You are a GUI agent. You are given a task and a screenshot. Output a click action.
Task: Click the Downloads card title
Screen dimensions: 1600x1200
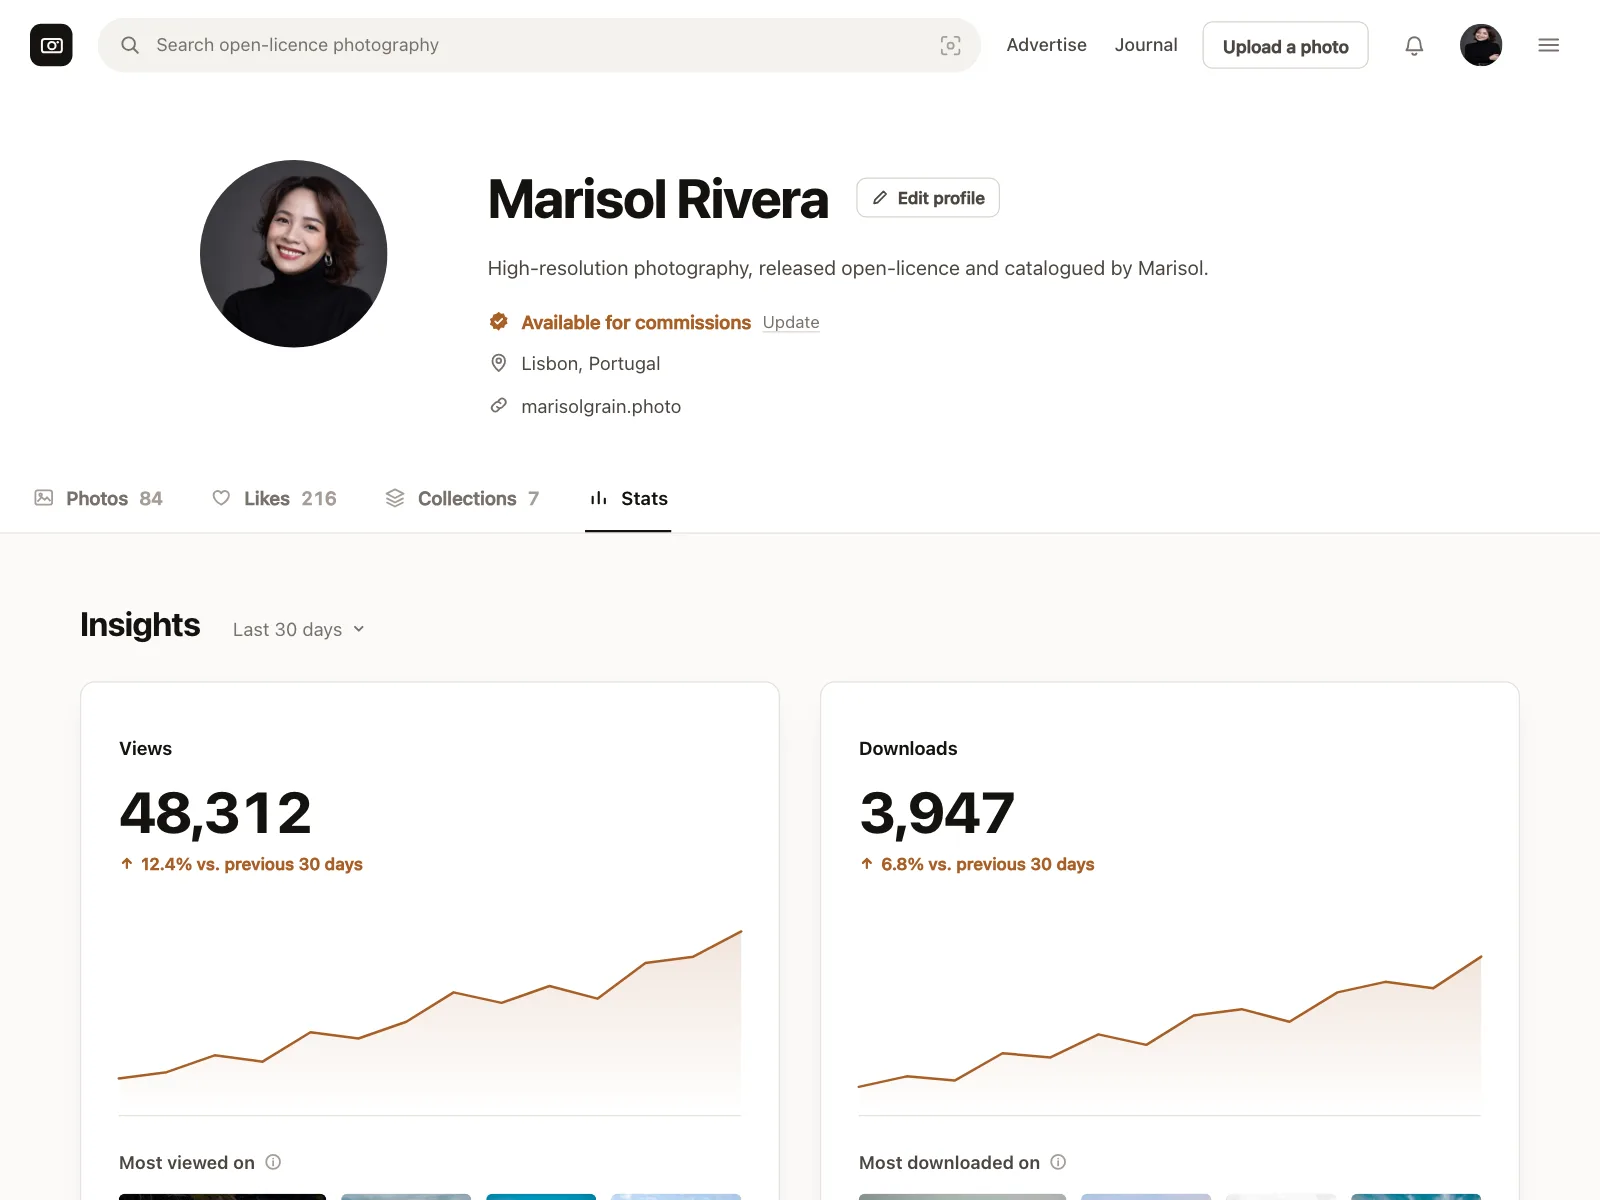[908, 749]
